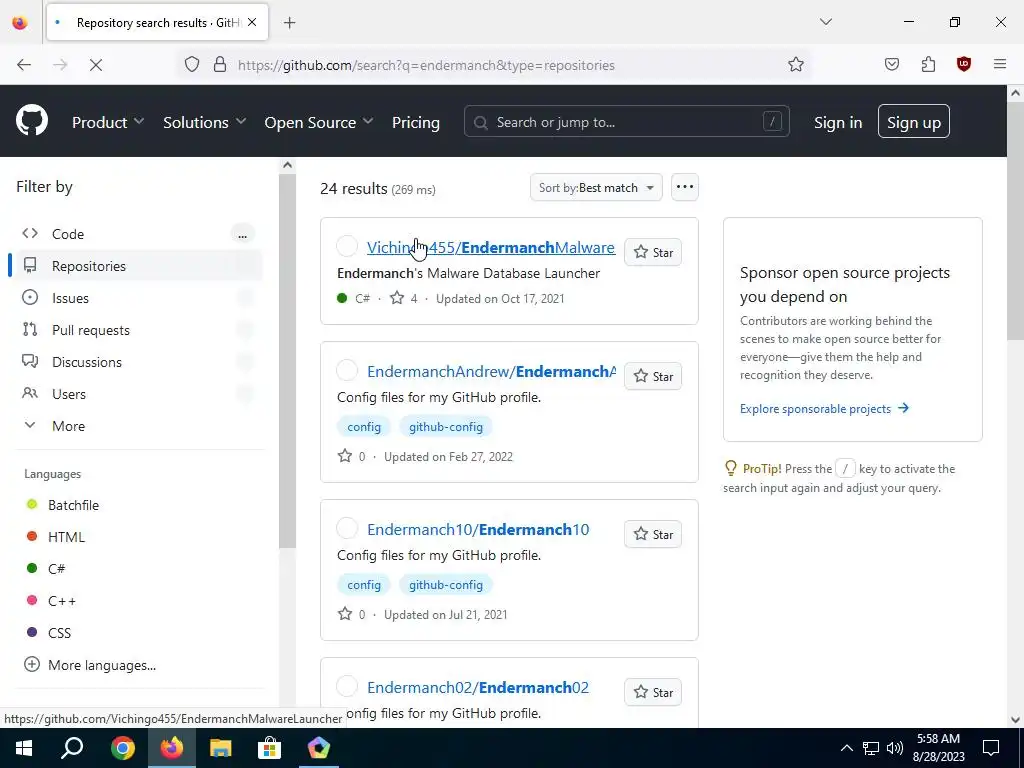Launch Google Chrome from the taskbar
Viewport: 1024px width, 768px height.
pos(123,748)
